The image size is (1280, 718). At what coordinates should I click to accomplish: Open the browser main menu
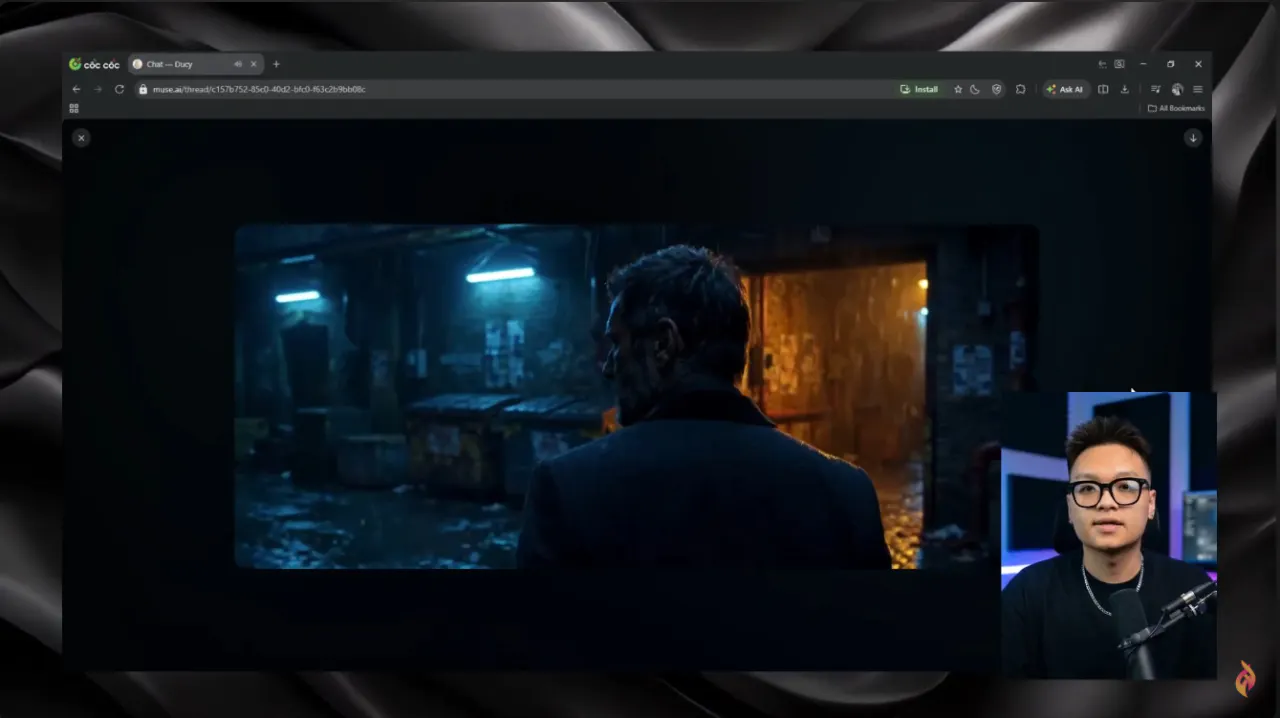(x=1197, y=89)
